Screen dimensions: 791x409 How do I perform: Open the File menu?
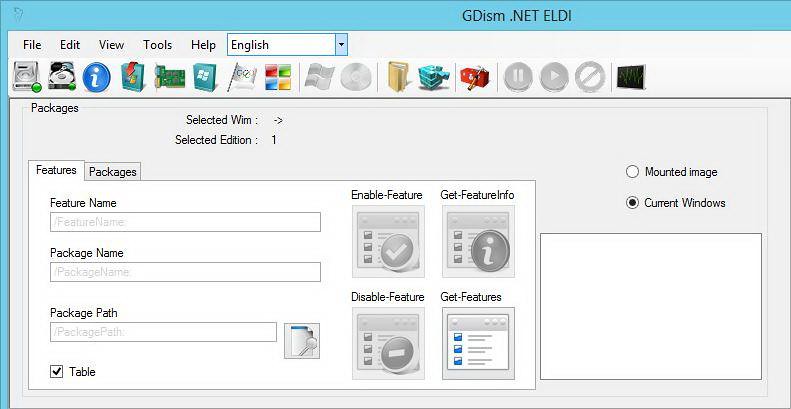click(x=32, y=45)
